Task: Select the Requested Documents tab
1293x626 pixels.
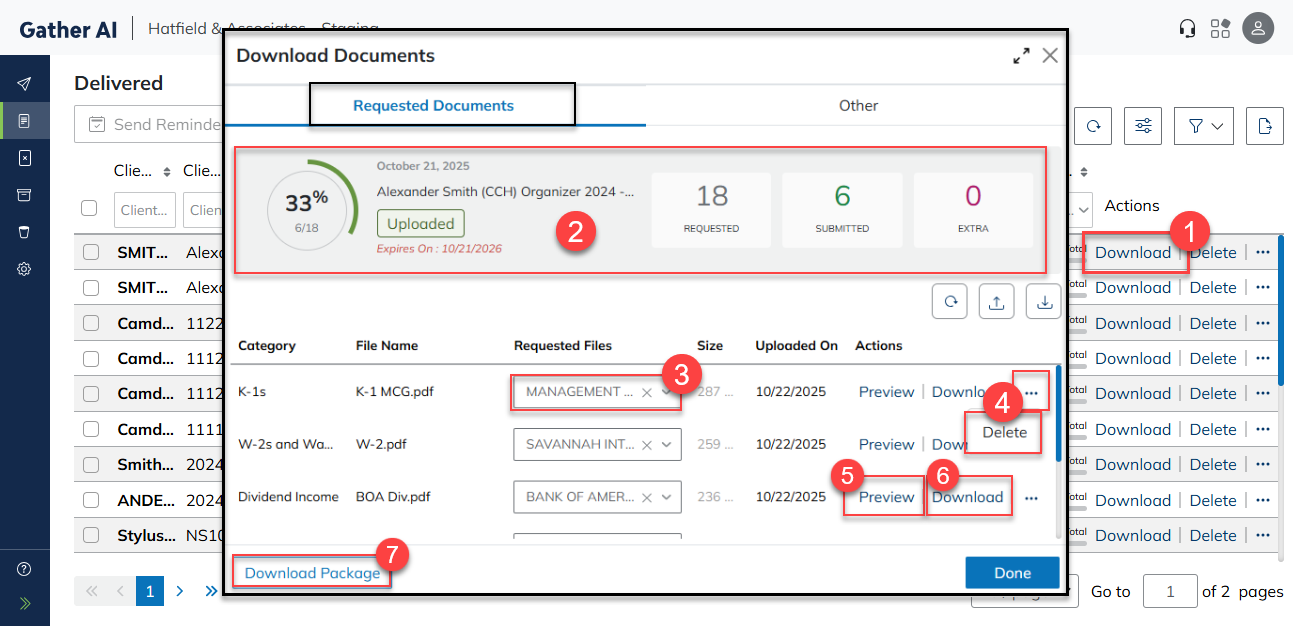Action: tap(433, 105)
